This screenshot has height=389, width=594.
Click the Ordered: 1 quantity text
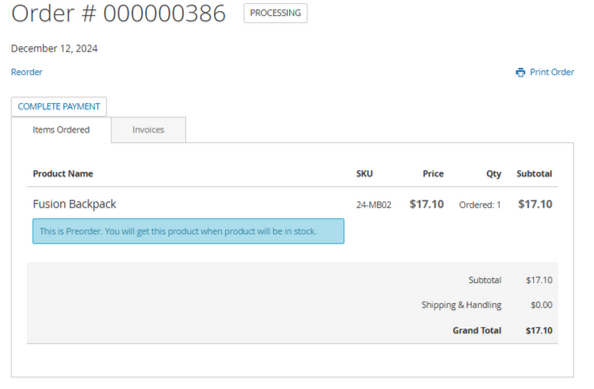[480, 205]
